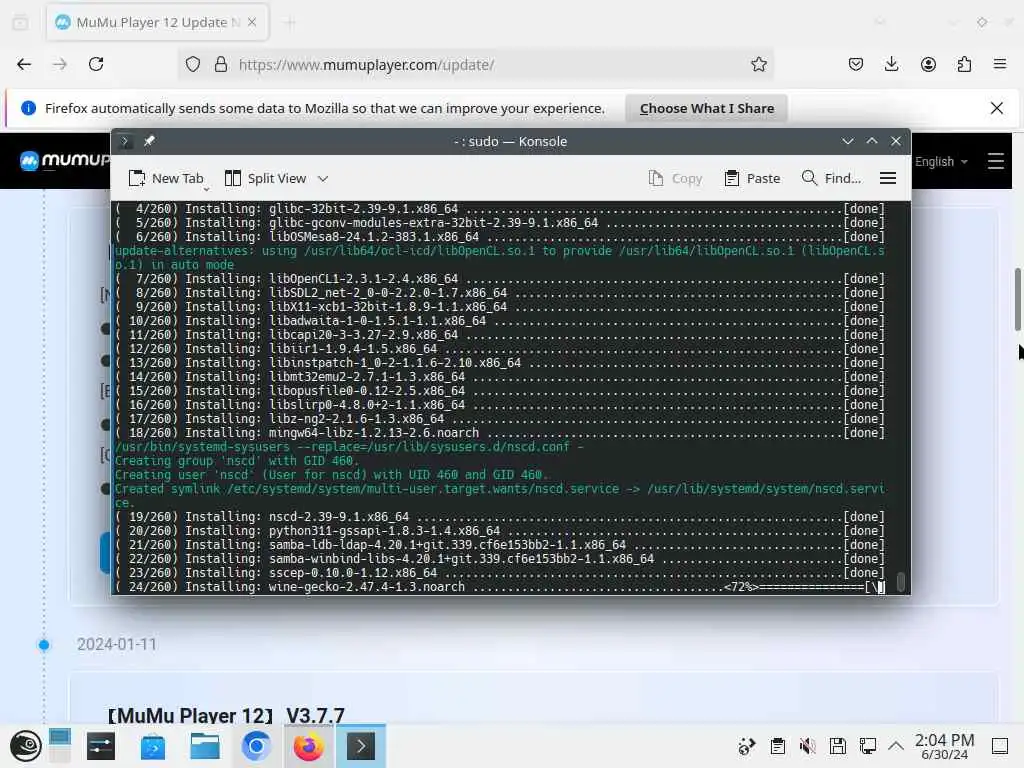Open the Firefox account icon
The width and height of the screenshot is (1024, 768).
(x=928, y=64)
